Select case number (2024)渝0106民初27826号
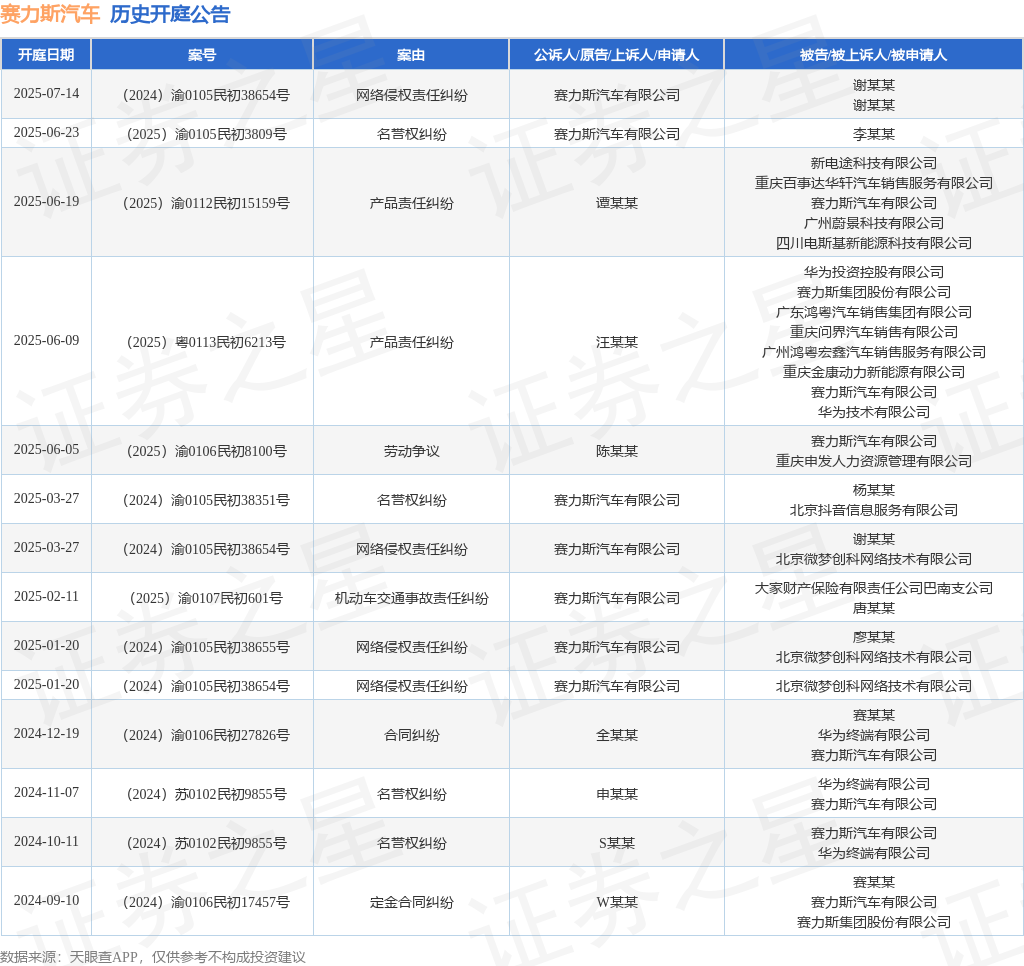The height and width of the screenshot is (966, 1024). pyautogui.click(x=206, y=735)
